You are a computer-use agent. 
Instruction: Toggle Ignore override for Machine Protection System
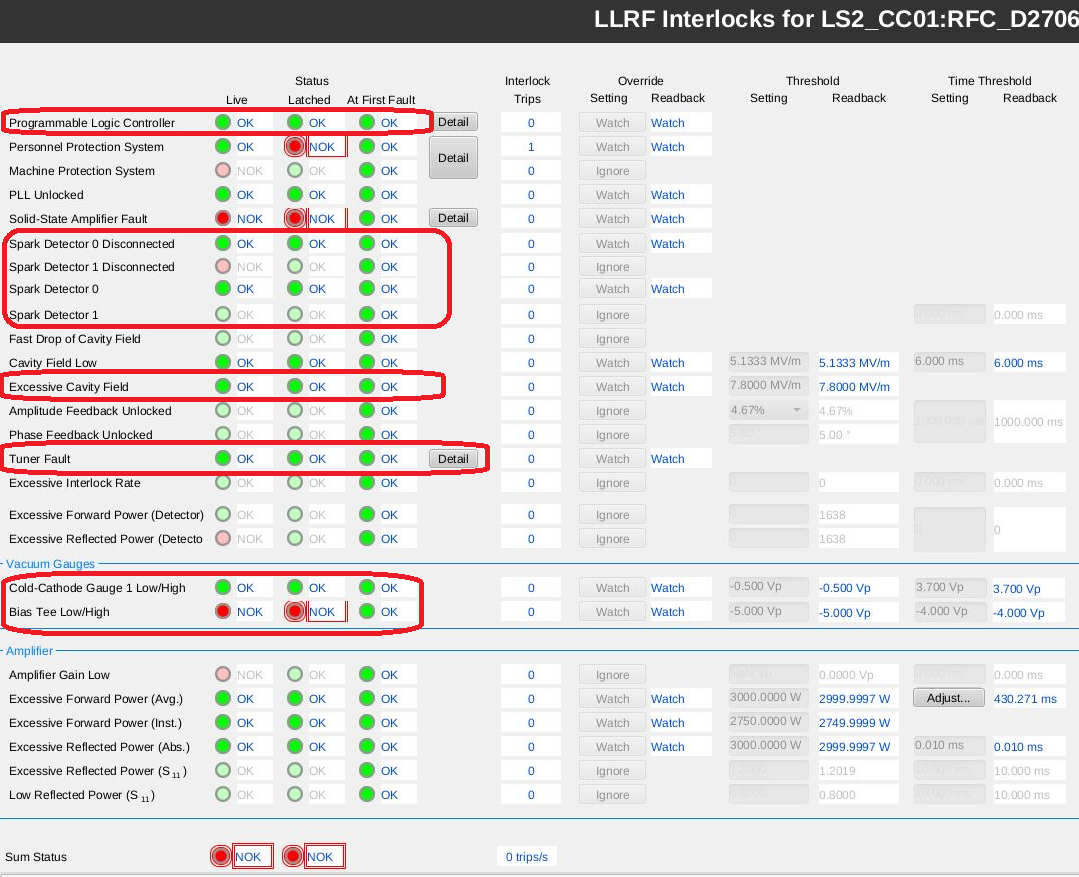pyautogui.click(x=612, y=171)
